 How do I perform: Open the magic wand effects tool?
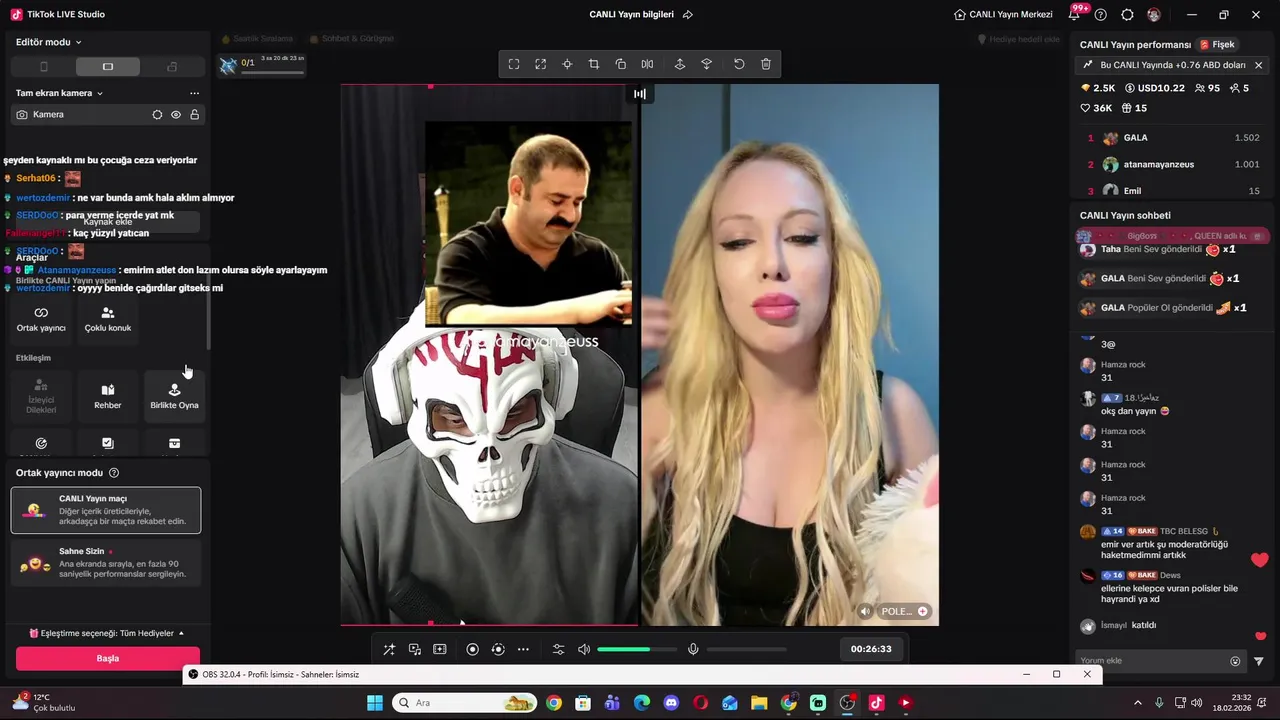point(389,649)
